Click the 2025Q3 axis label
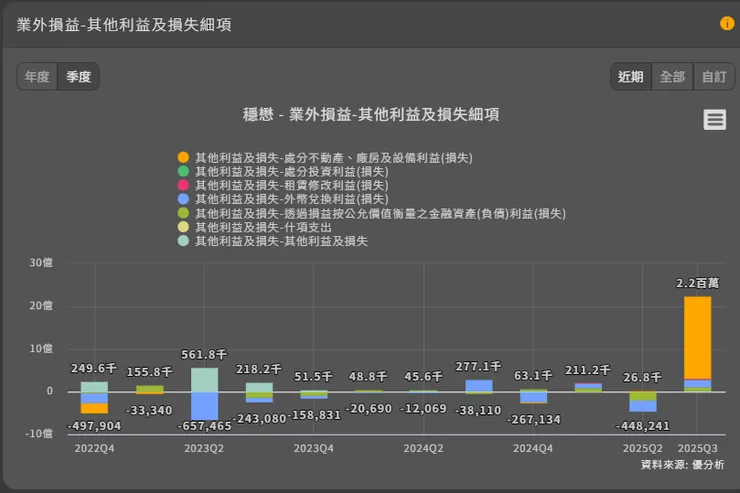The height and width of the screenshot is (493, 740). pyautogui.click(x=698, y=448)
